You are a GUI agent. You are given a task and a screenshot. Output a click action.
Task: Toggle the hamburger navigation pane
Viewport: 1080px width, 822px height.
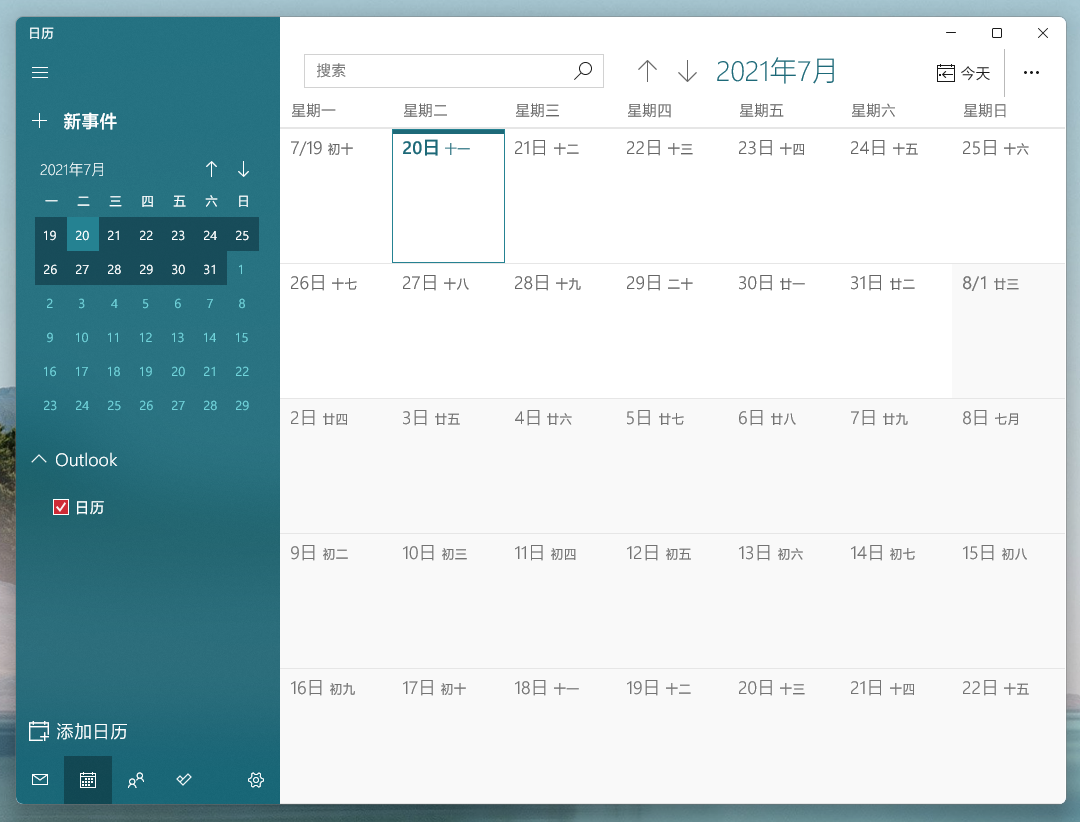[40, 72]
